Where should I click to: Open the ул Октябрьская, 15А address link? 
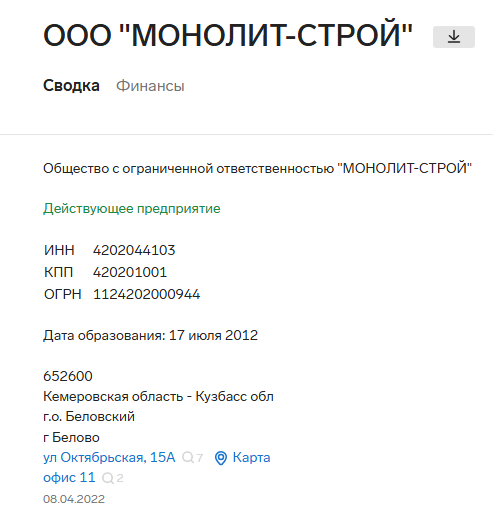(109, 457)
